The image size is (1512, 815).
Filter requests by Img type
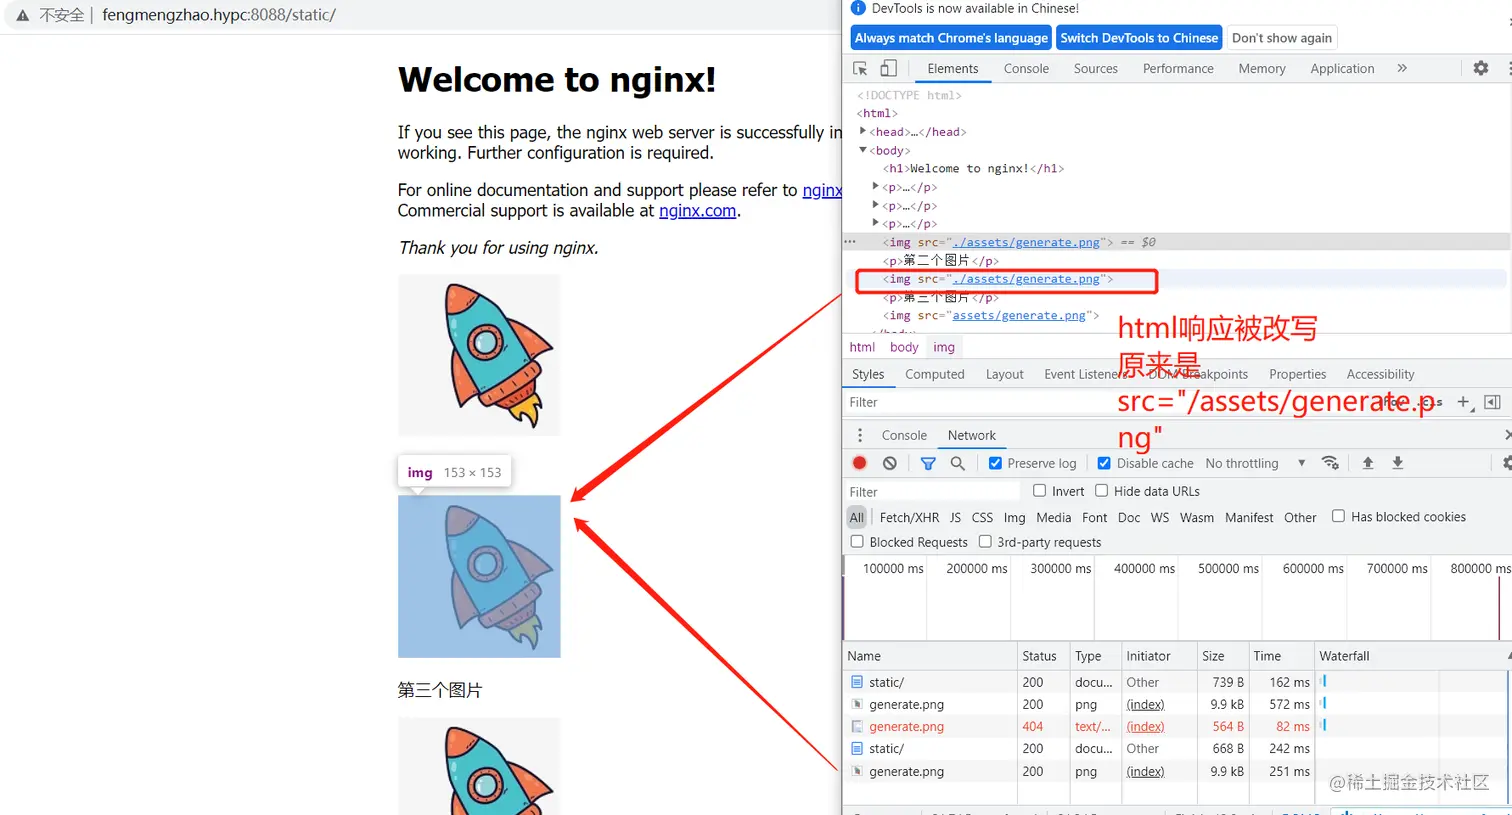(x=1014, y=517)
